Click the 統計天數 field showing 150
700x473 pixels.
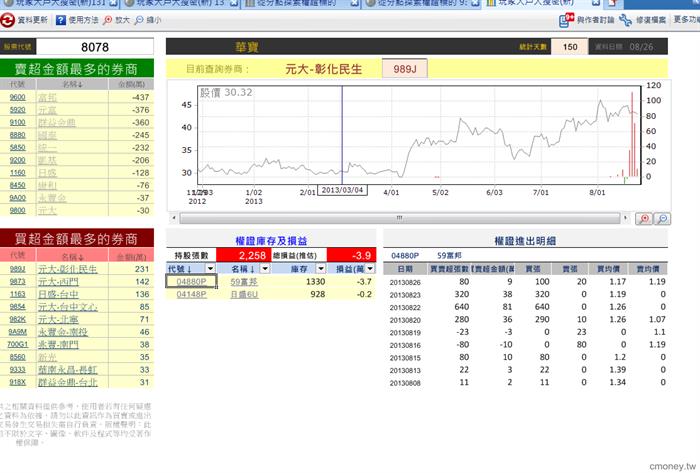point(570,47)
